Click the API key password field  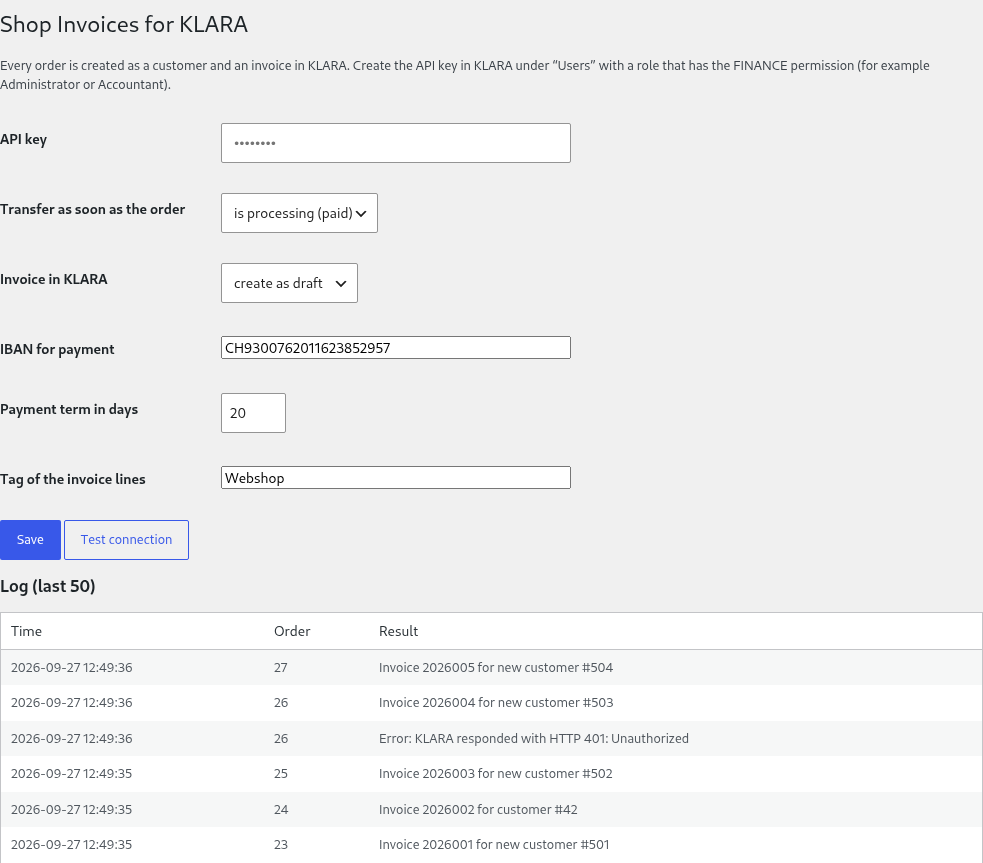click(x=396, y=143)
